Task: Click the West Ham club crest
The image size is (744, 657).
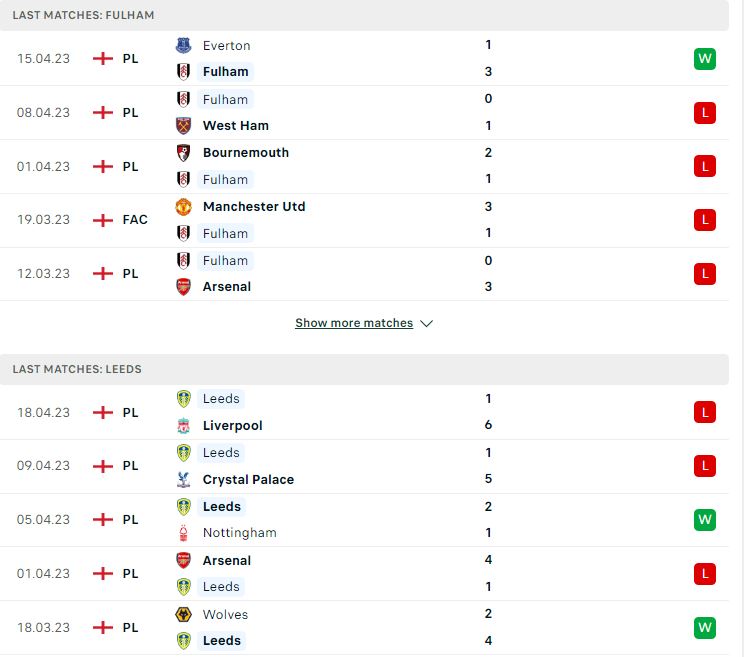Action: coord(183,126)
